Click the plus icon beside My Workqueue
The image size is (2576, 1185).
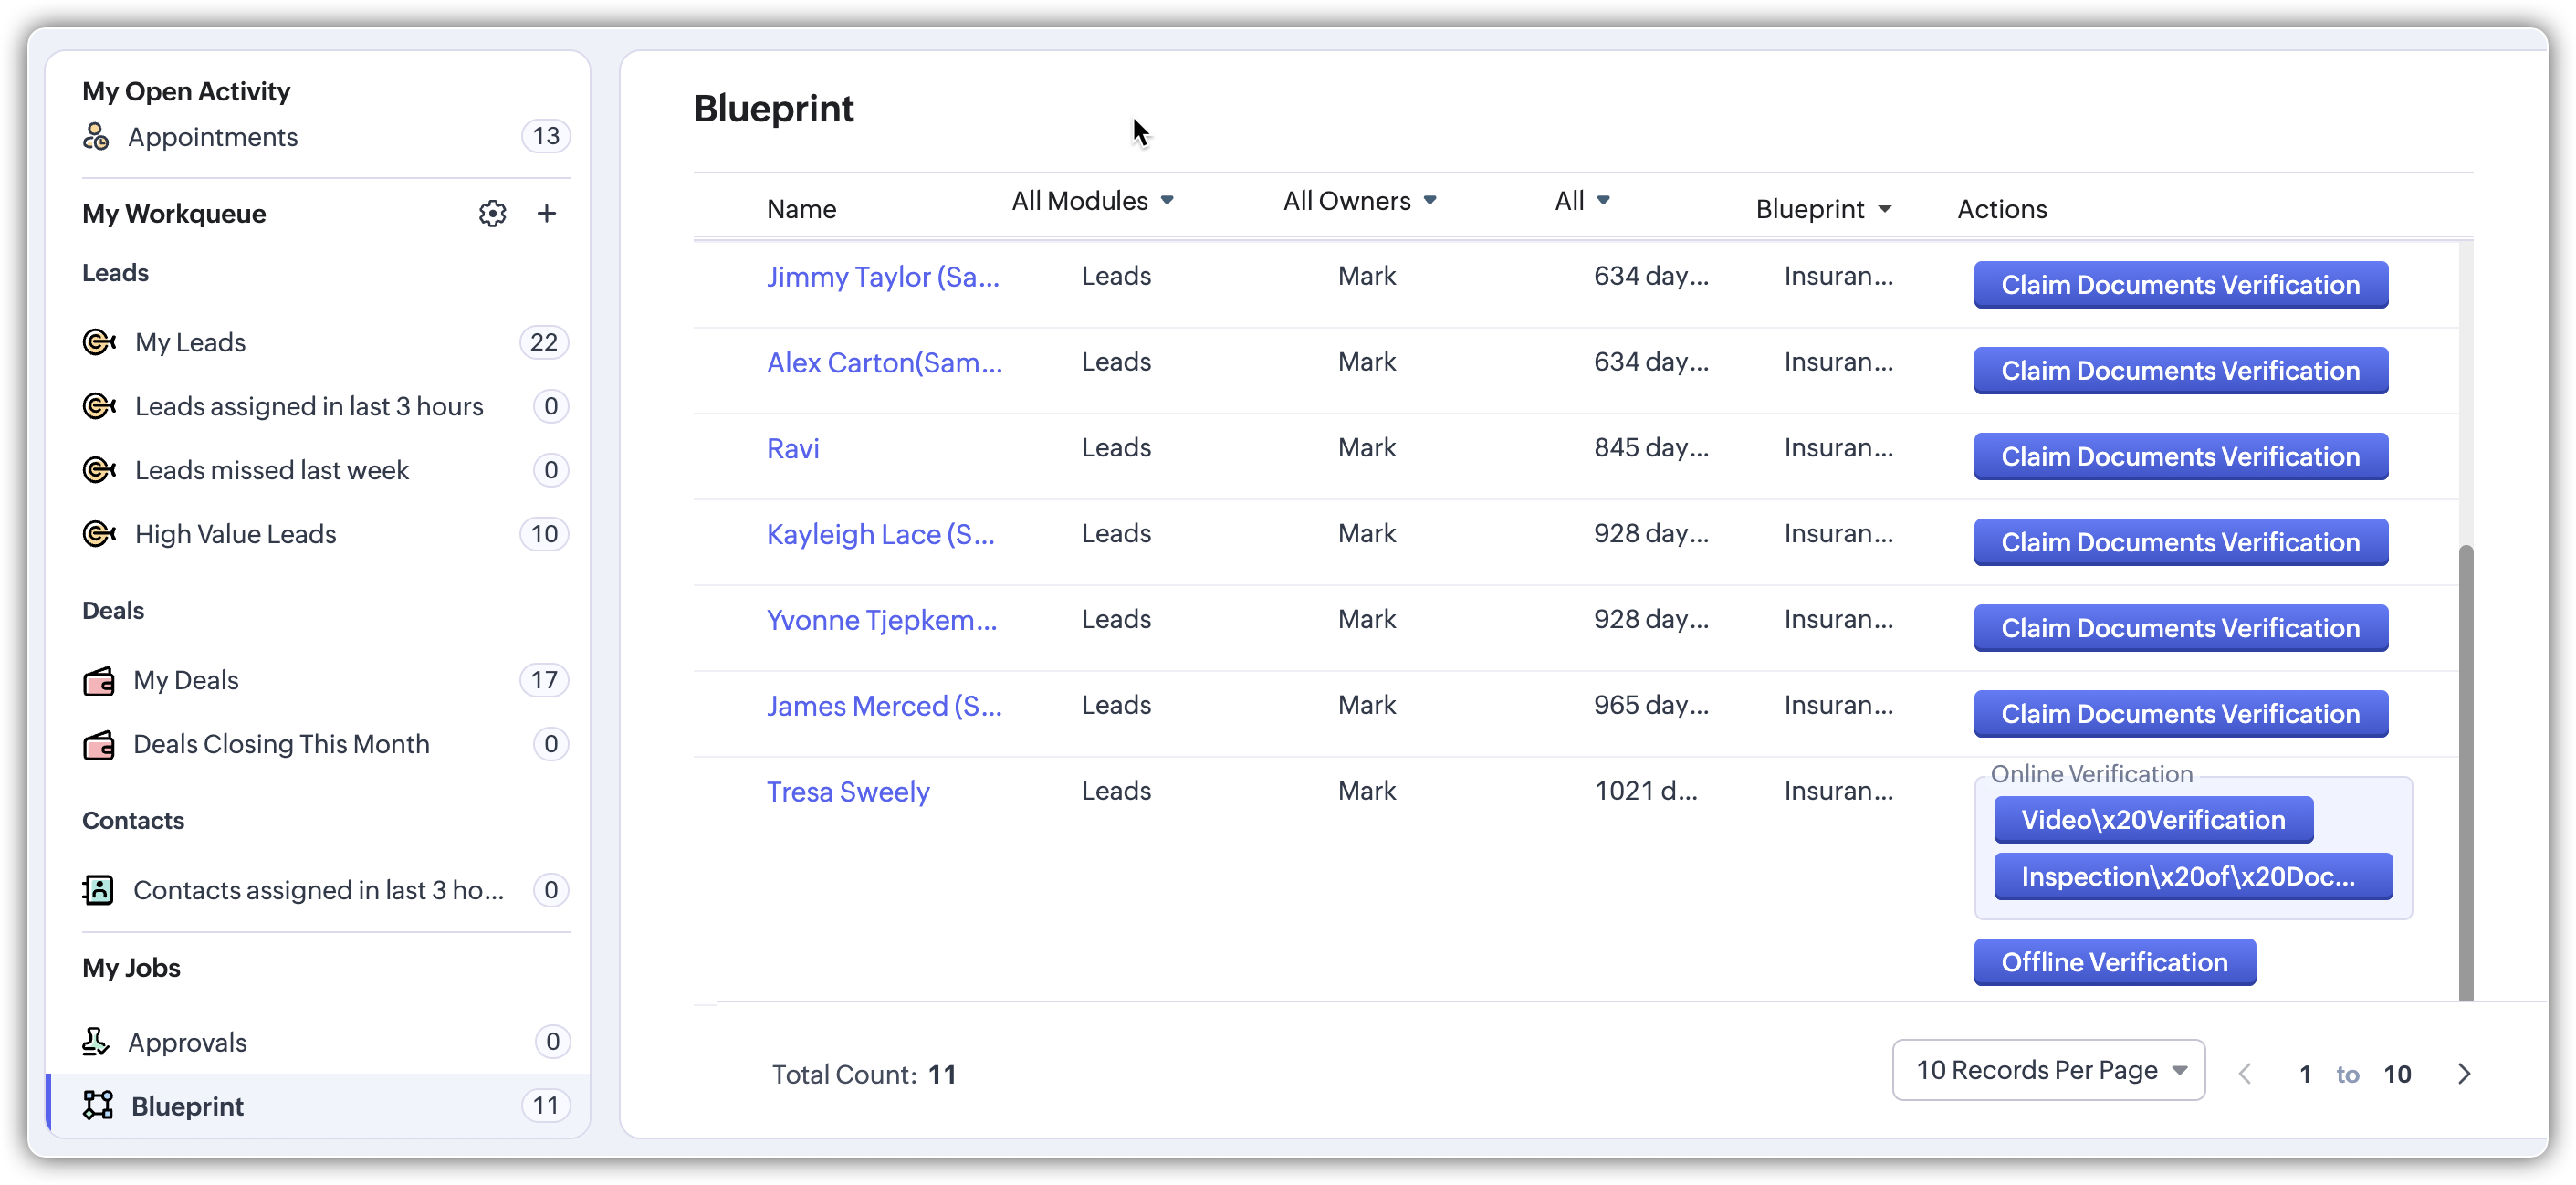pyautogui.click(x=546, y=213)
